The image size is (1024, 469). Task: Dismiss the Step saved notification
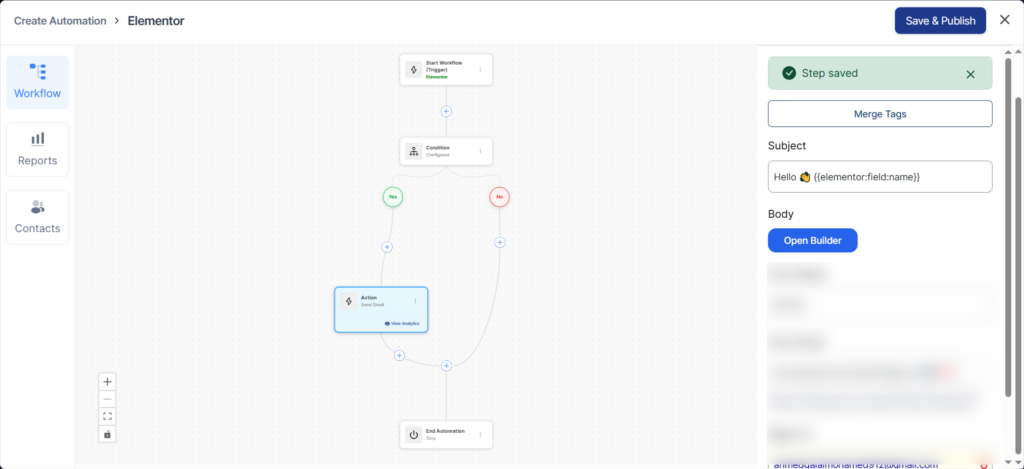click(970, 74)
